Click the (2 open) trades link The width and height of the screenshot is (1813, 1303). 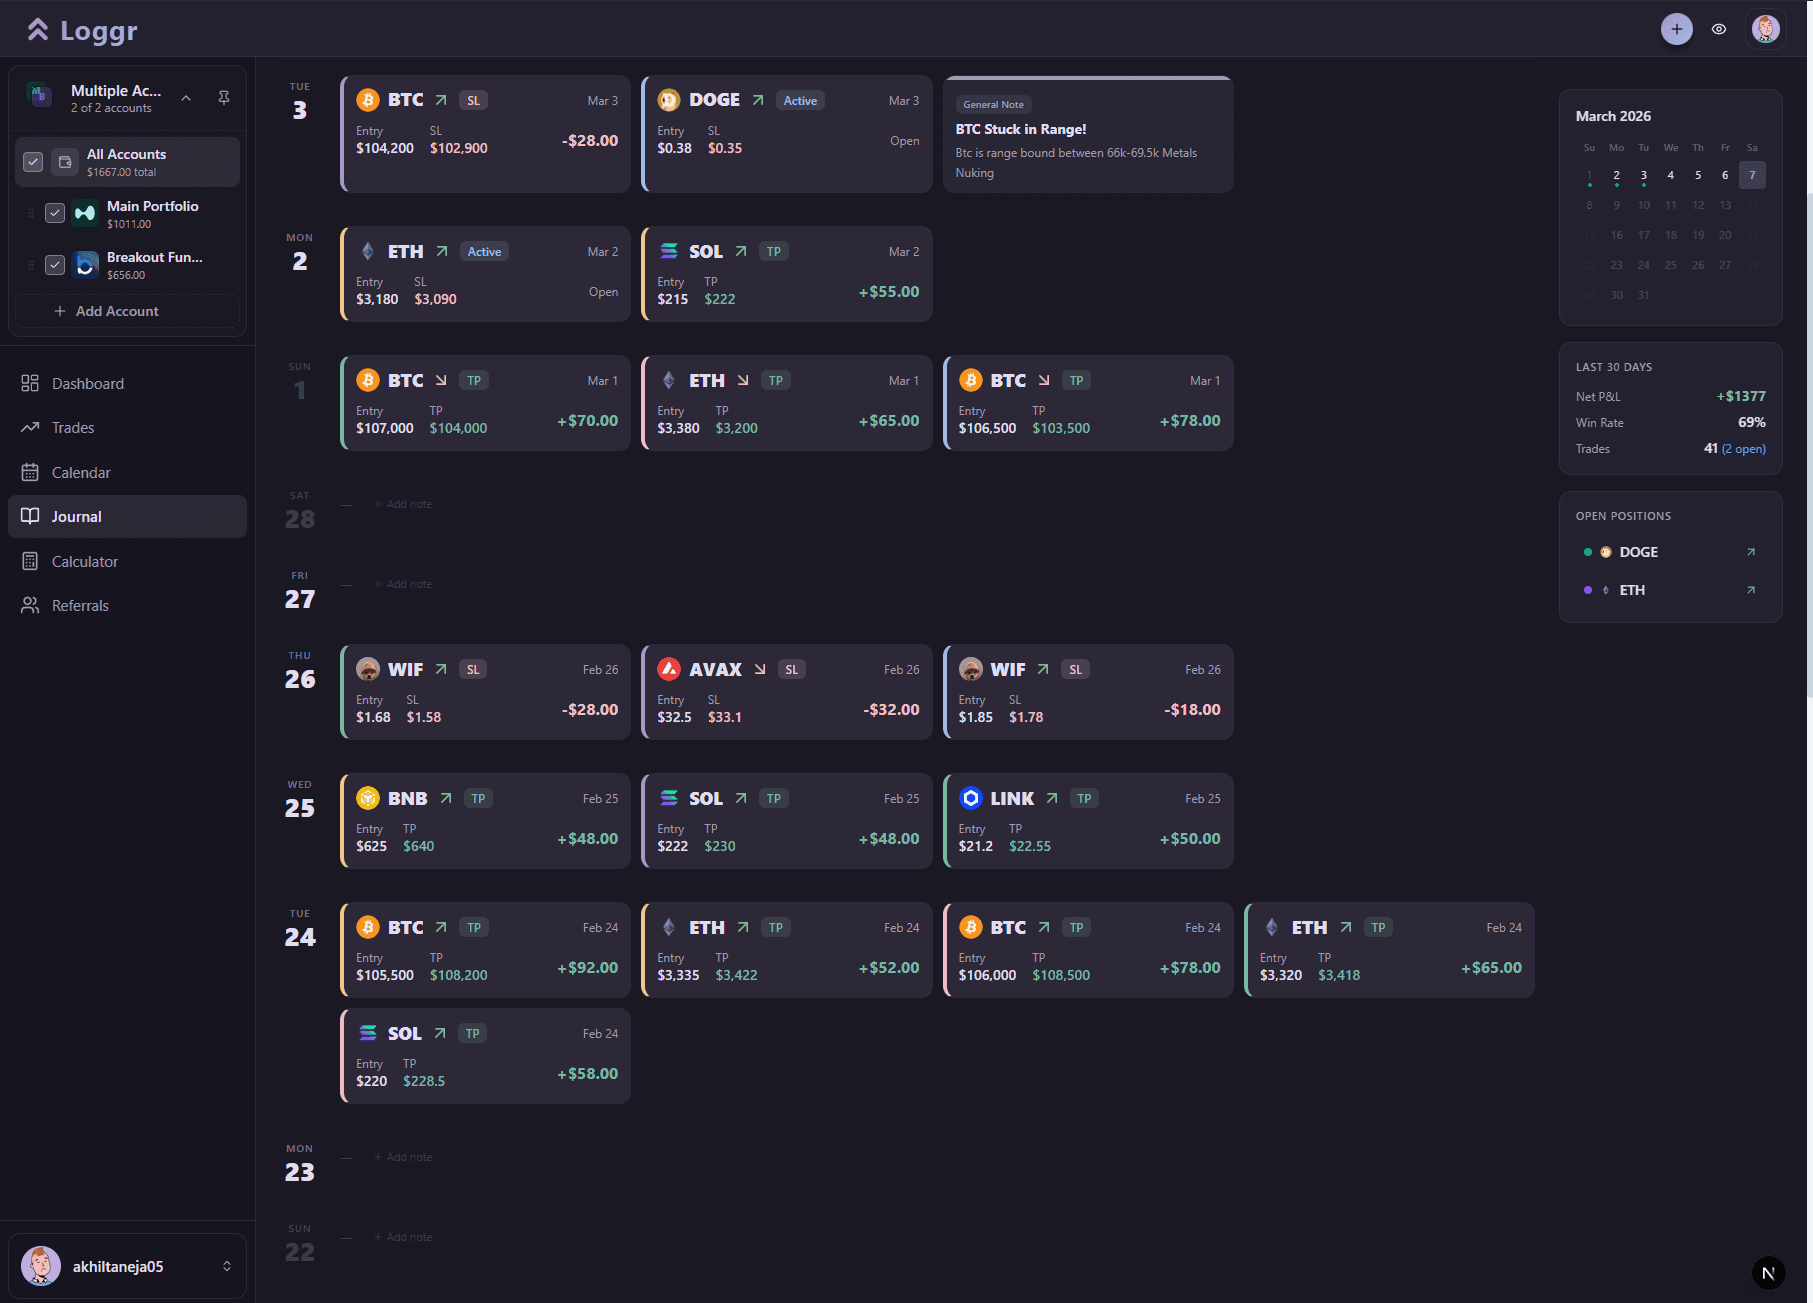pyautogui.click(x=1742, y=448)
